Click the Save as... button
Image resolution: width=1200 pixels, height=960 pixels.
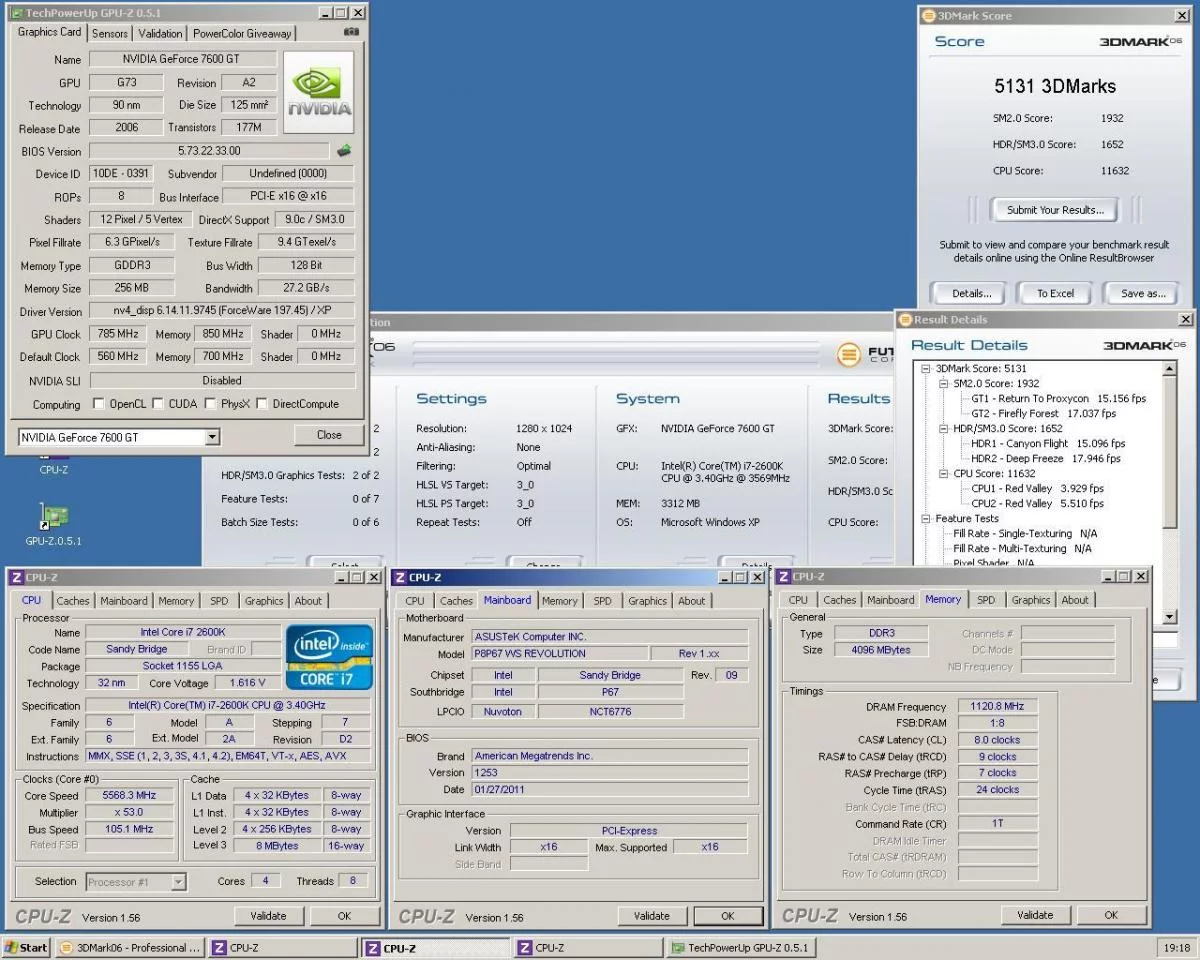click(1143, 293)
